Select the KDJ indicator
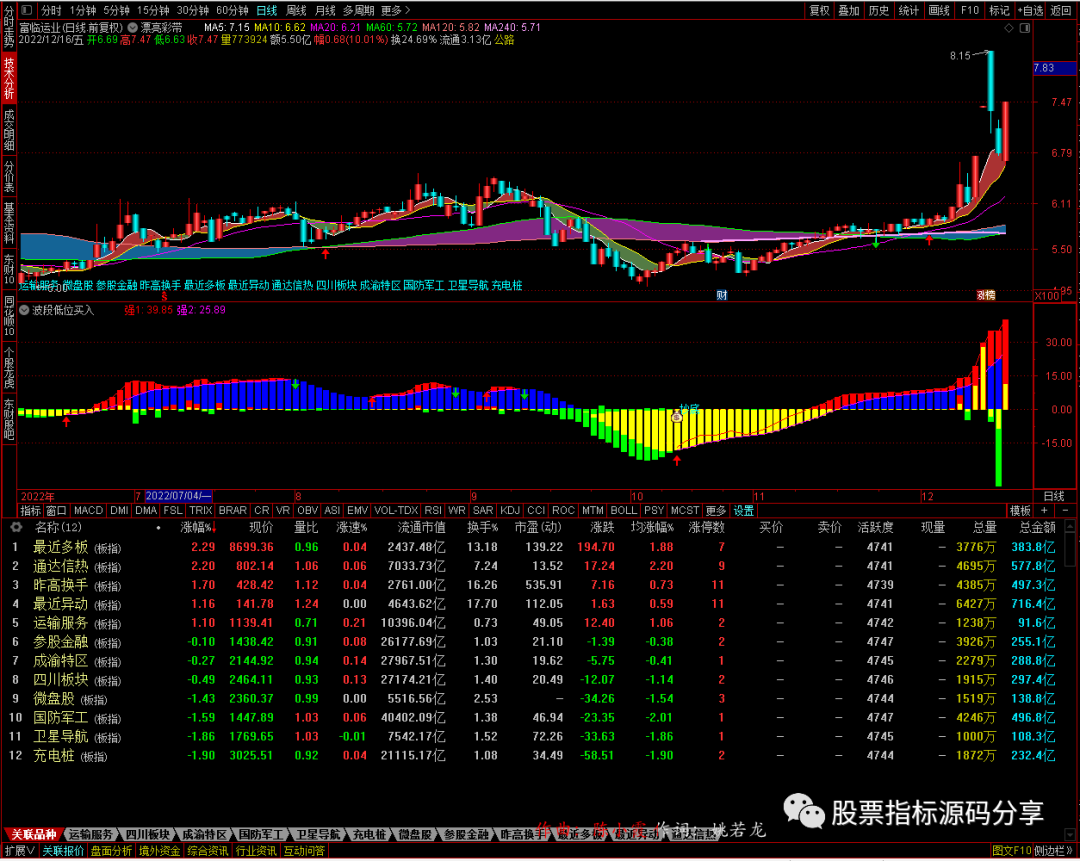 coord(510,510)
